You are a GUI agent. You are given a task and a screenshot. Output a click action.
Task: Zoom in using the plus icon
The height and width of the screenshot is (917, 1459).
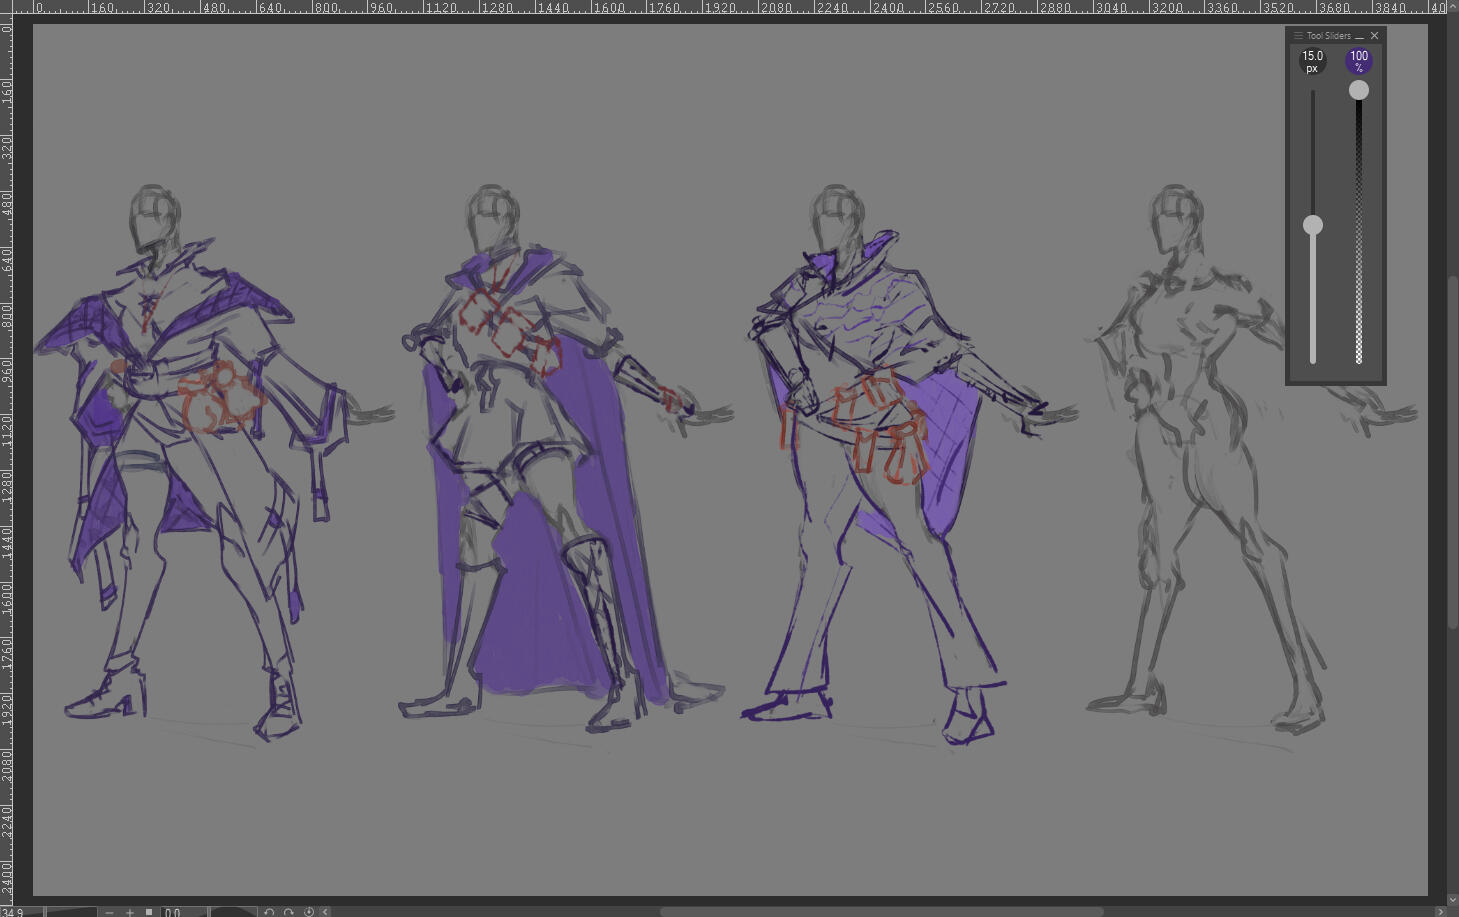(130, 911)
